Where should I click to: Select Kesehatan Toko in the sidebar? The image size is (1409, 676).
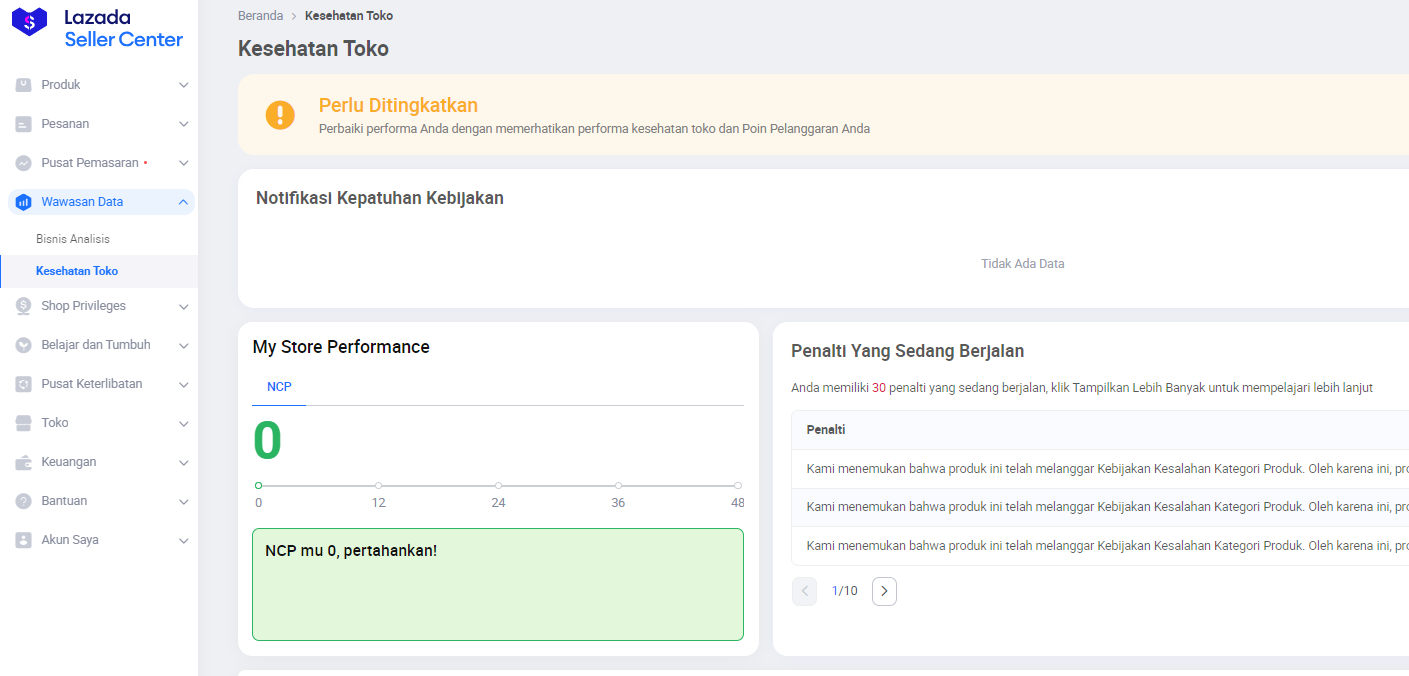77,271
